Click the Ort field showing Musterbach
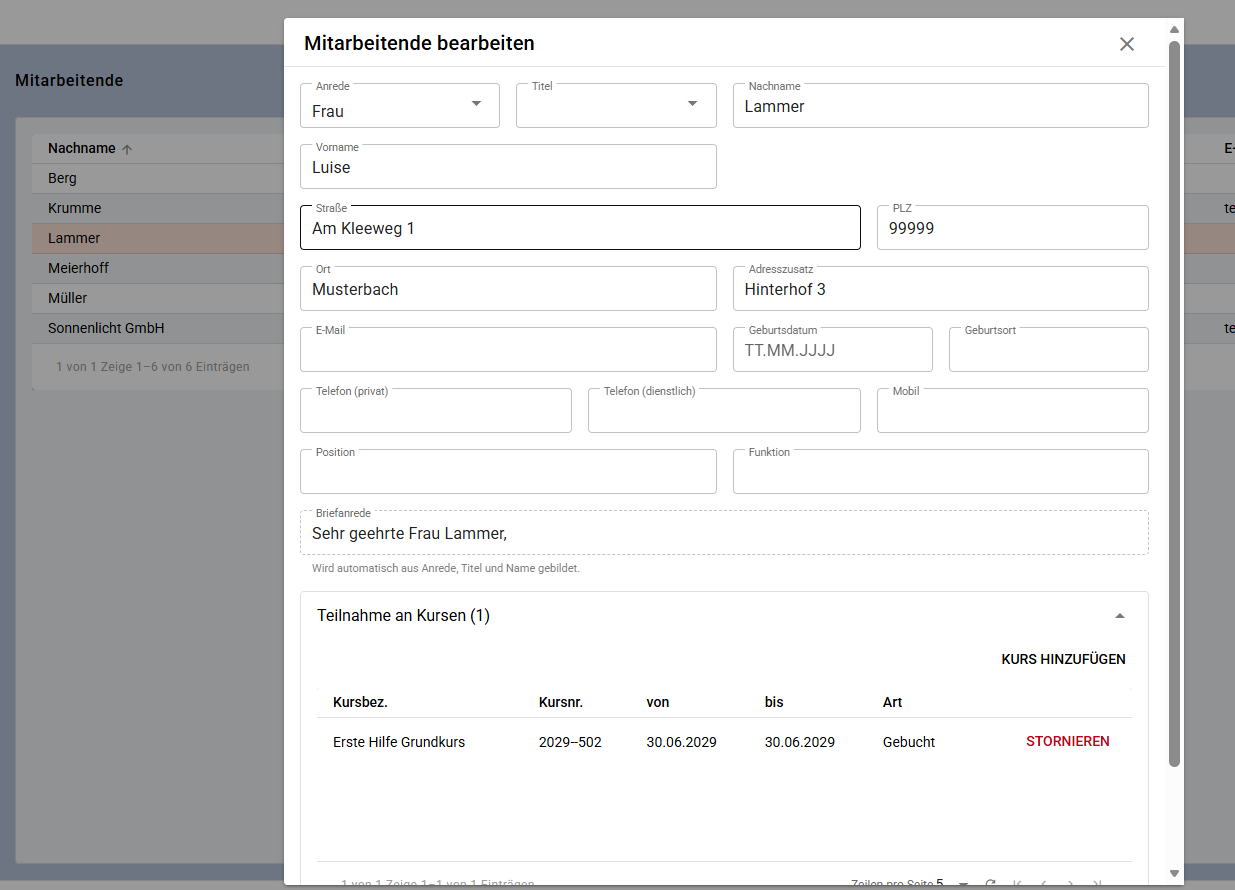 [x=508, y=289]
